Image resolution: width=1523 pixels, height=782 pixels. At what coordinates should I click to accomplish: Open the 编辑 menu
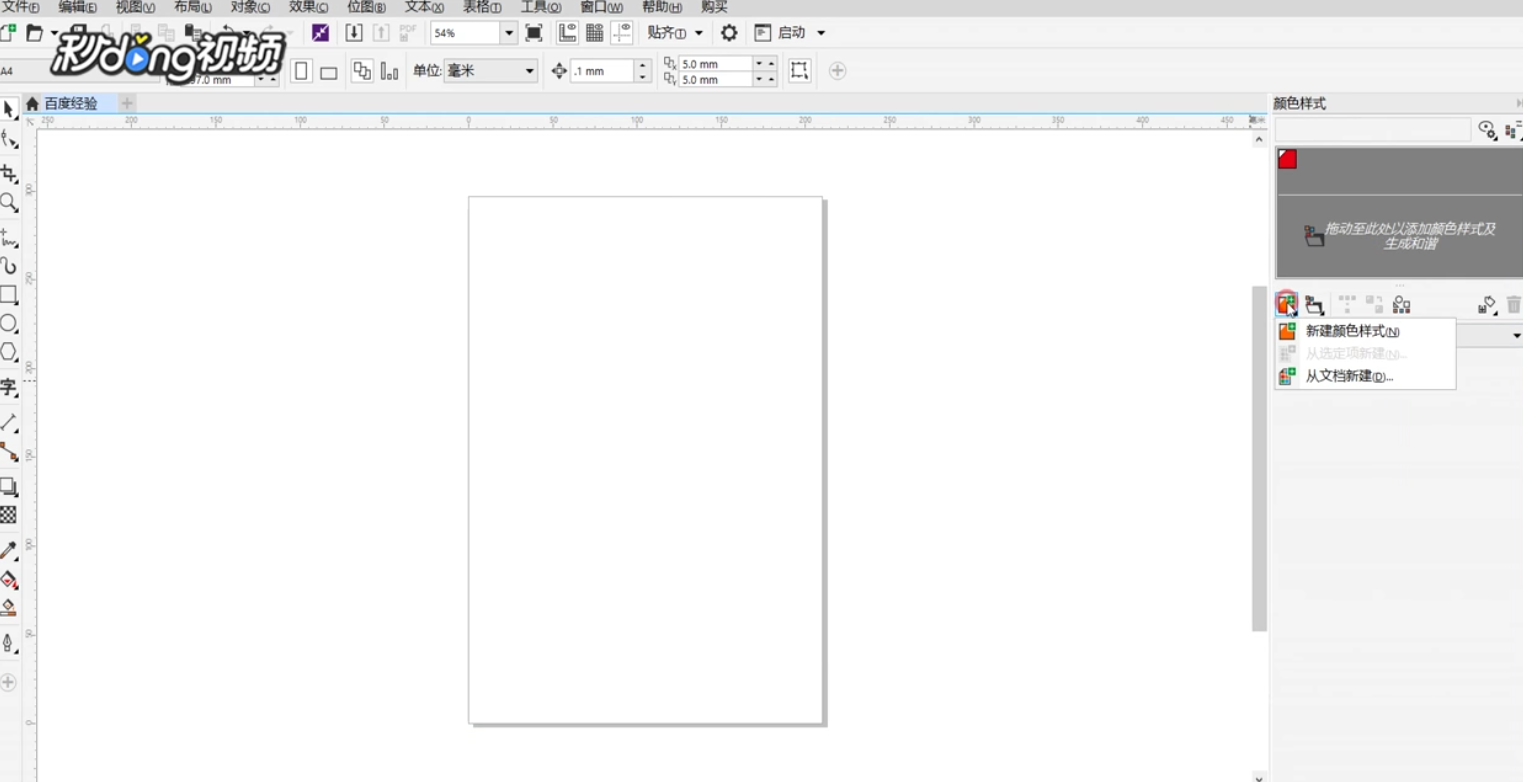point(77,7)
